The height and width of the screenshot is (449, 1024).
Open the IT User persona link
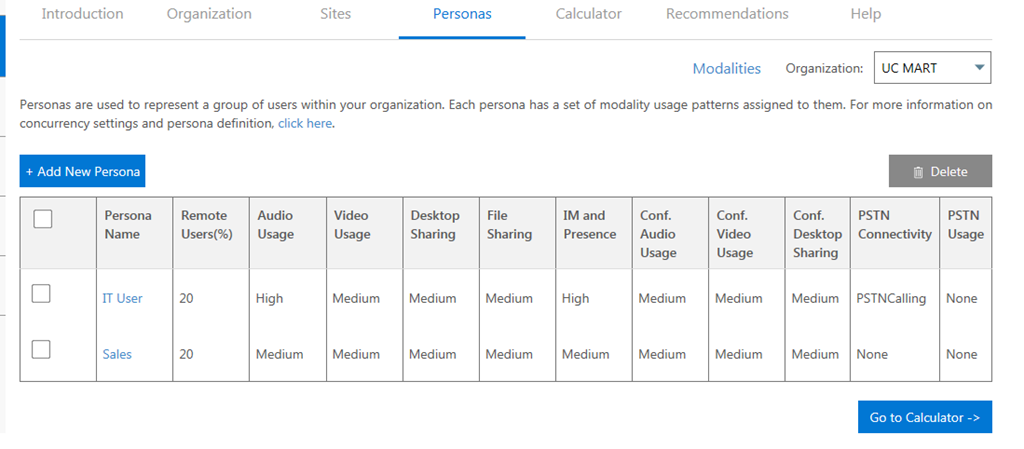(x=122, y=298)
